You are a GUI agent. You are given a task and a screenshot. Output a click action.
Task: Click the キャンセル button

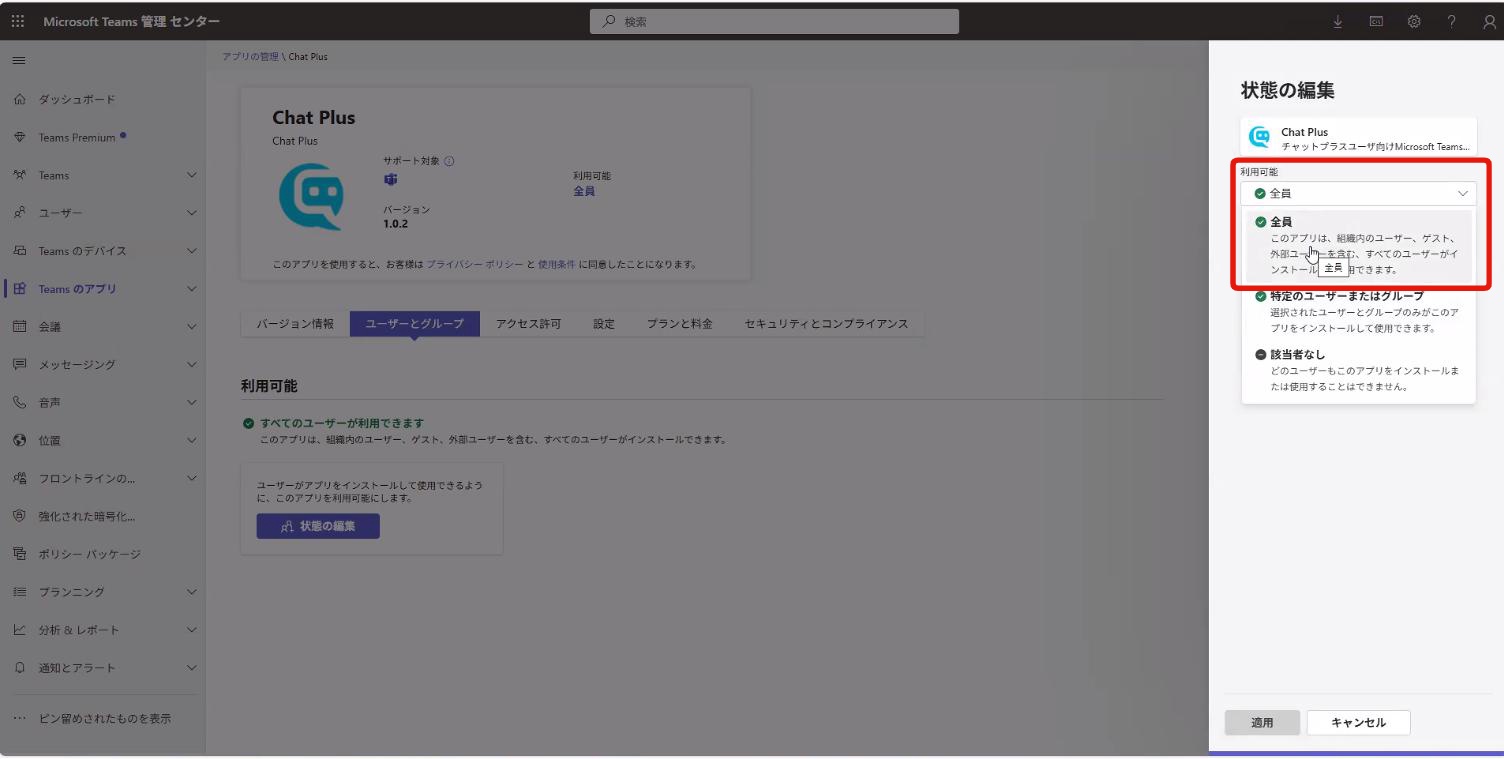click(1358, 723)
